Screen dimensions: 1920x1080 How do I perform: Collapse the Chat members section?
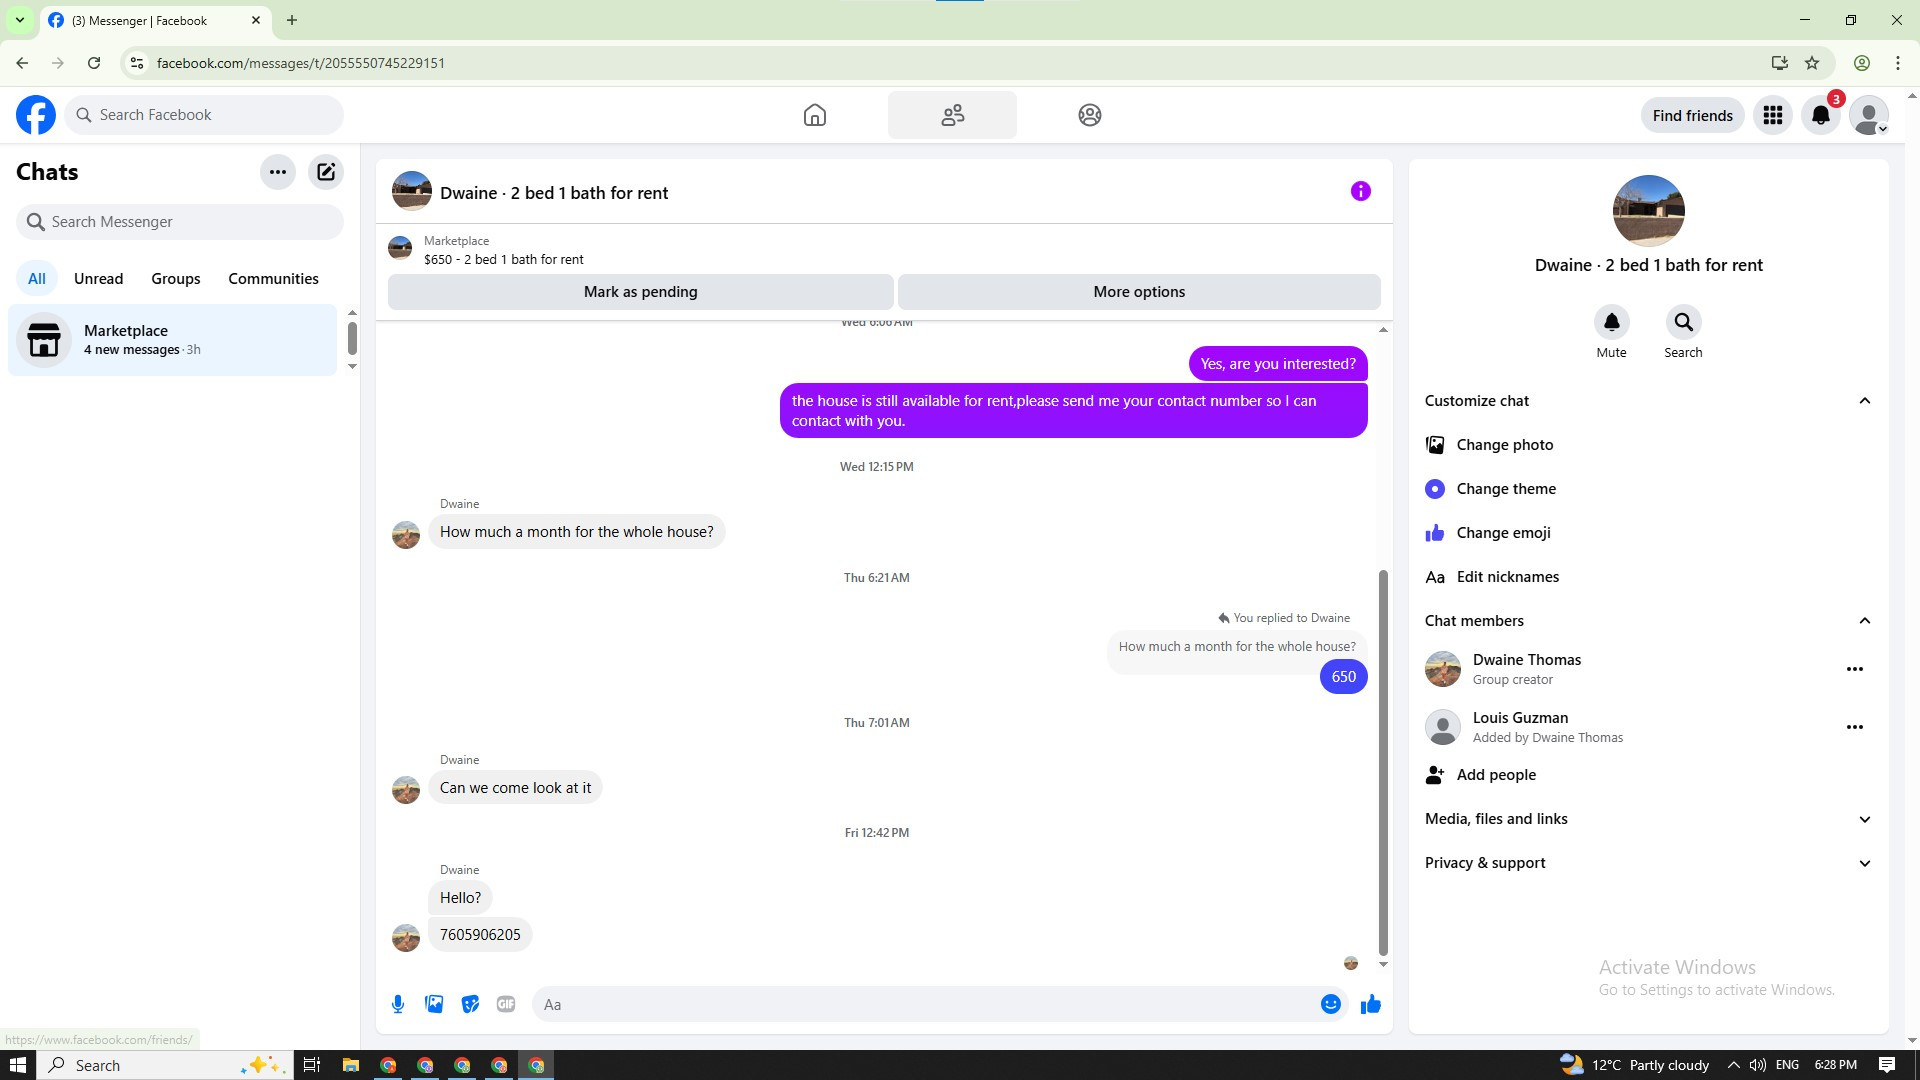tap(1648, 621)
